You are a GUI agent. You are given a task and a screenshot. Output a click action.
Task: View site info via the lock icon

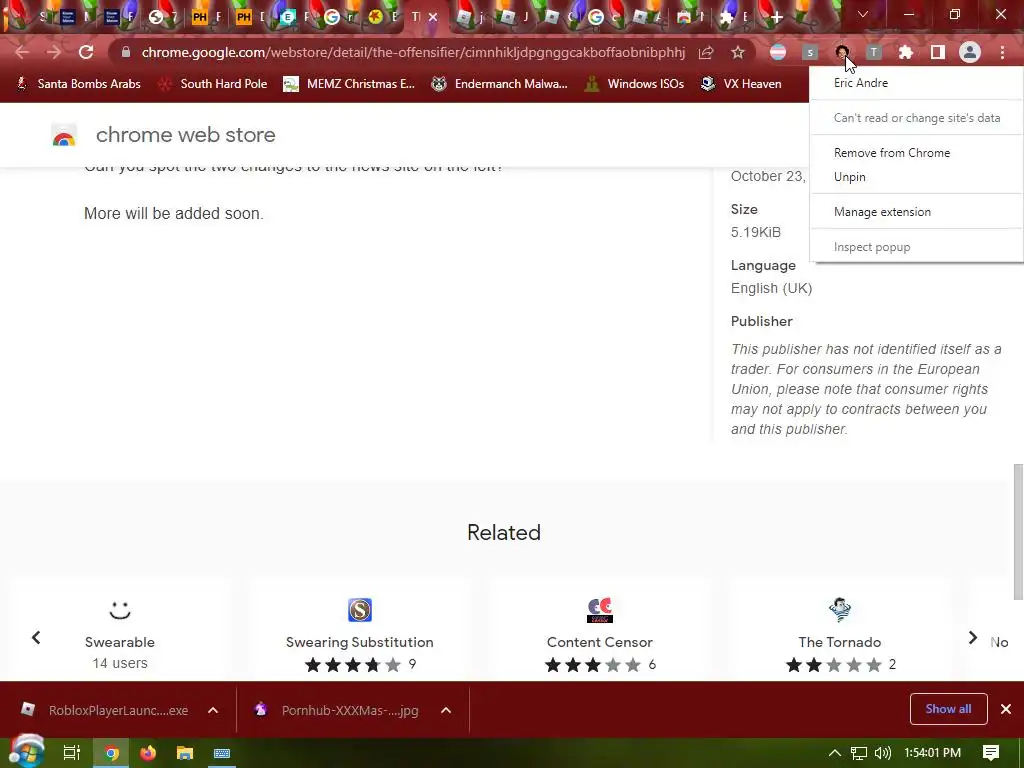point(126,52)
